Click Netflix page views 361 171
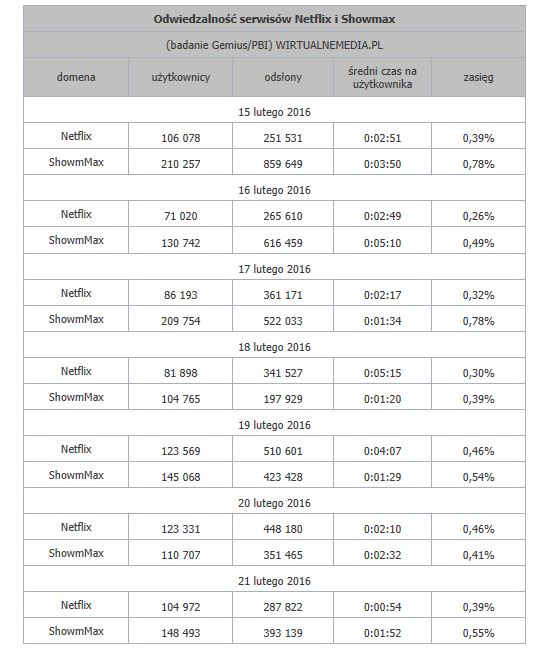 click(283, 295)
